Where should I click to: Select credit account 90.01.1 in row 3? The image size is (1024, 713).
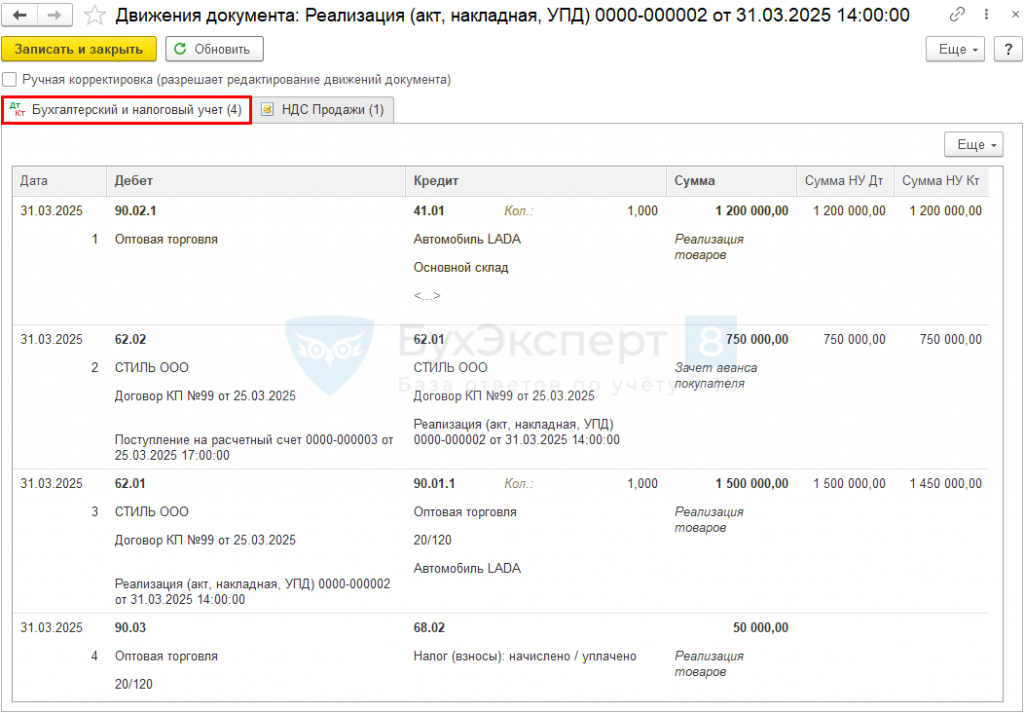pyautogui.click(x=434, y=484)
